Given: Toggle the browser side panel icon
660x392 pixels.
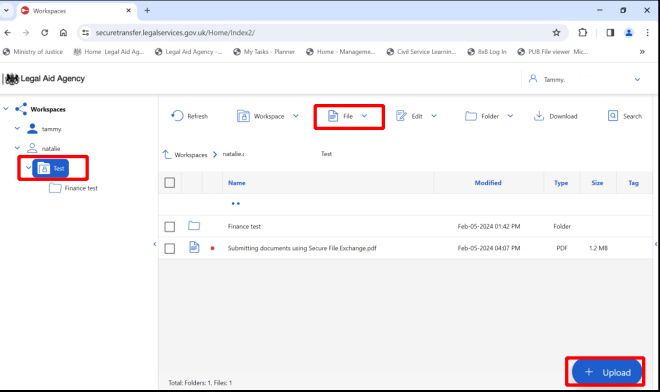Looking at the screenshot, I should click(x=610, y=32).
